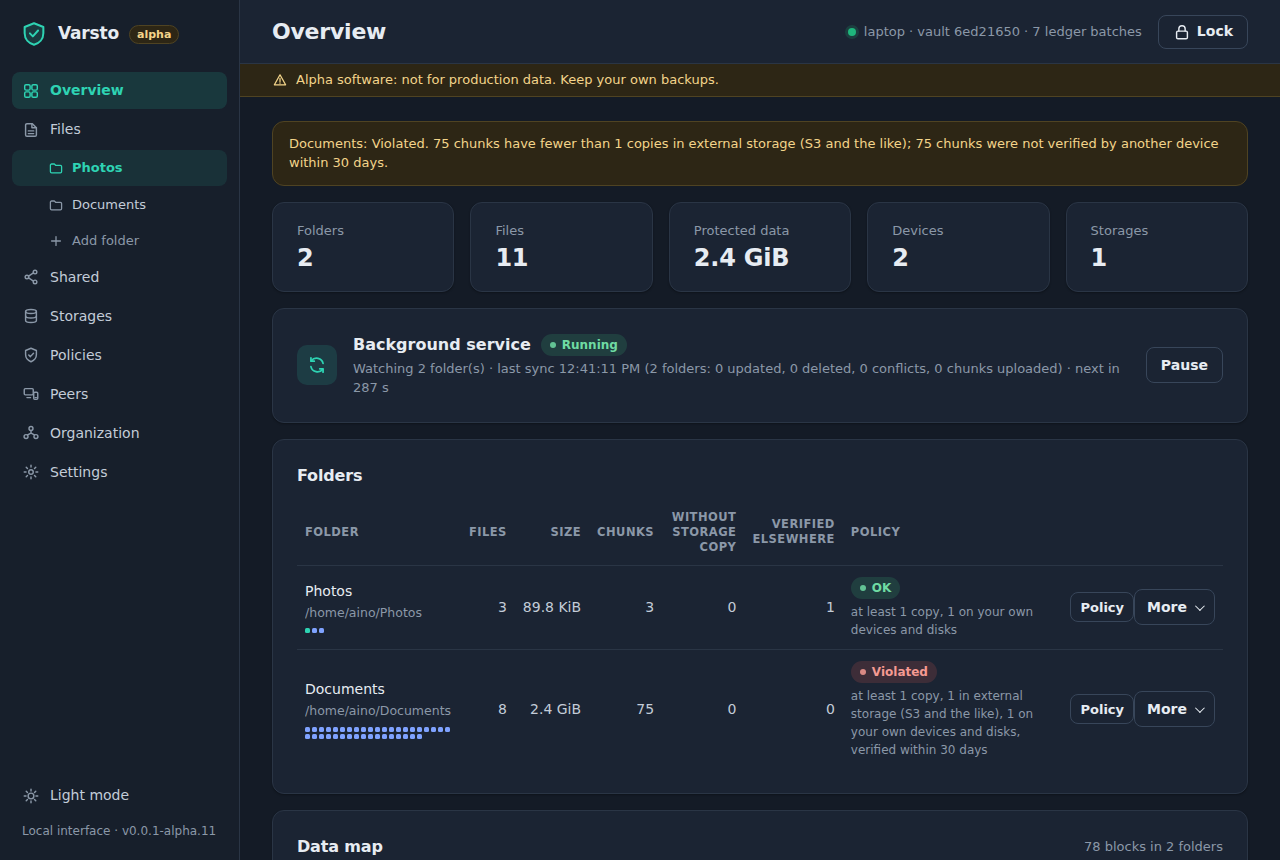Click the background service sync icon
1280x860 pixels.
[317, 365]
